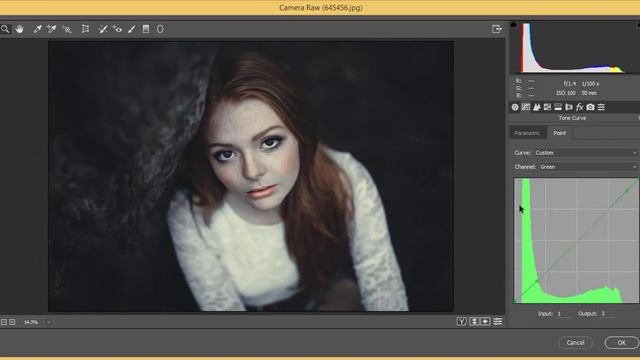Open the Lens Corrections panel icon
Image resolution: width=640 pixels, height=360 pixels.
coord(569,107)
